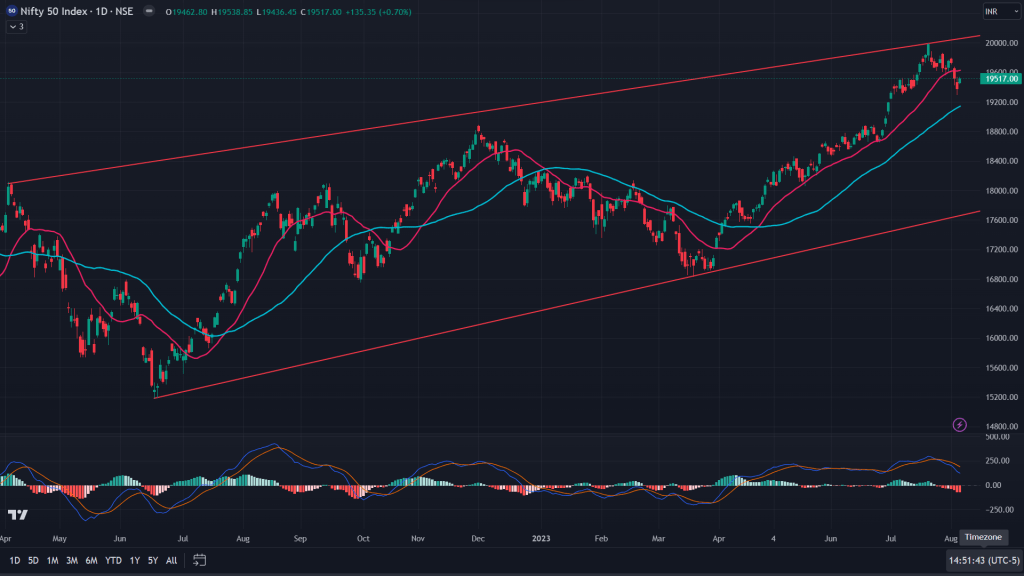Open timezone menu showing 14:51:43 (UTC-5)
The image size is (1024, 576).
click(985, 560)
